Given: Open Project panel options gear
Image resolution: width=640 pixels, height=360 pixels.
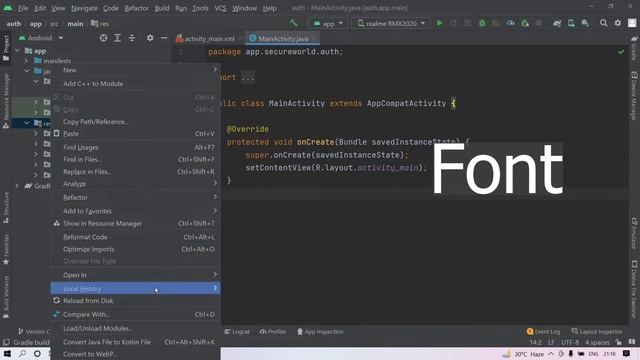Looking at the screenshot, I should pos(150,38).
